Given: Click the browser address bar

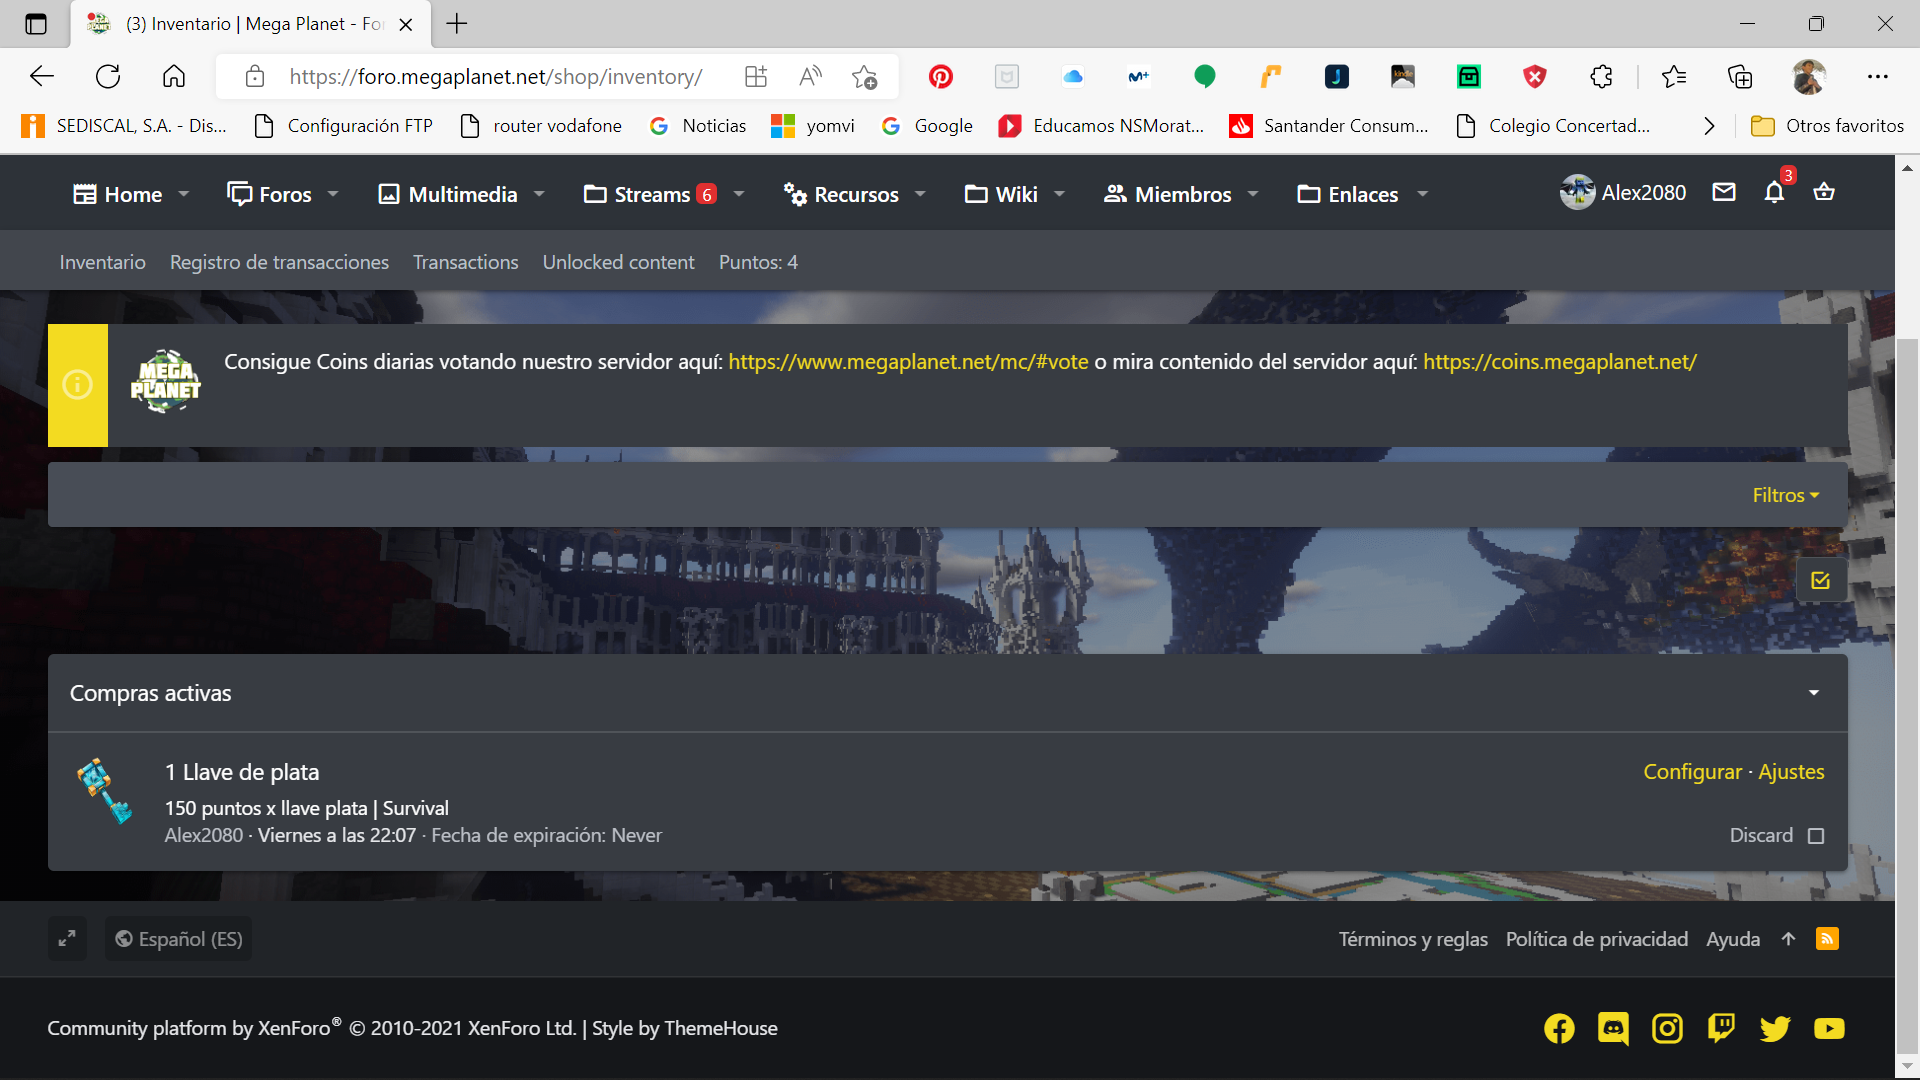Looking at the screenshot, I should pyautogui.click(x=495, y=77).
